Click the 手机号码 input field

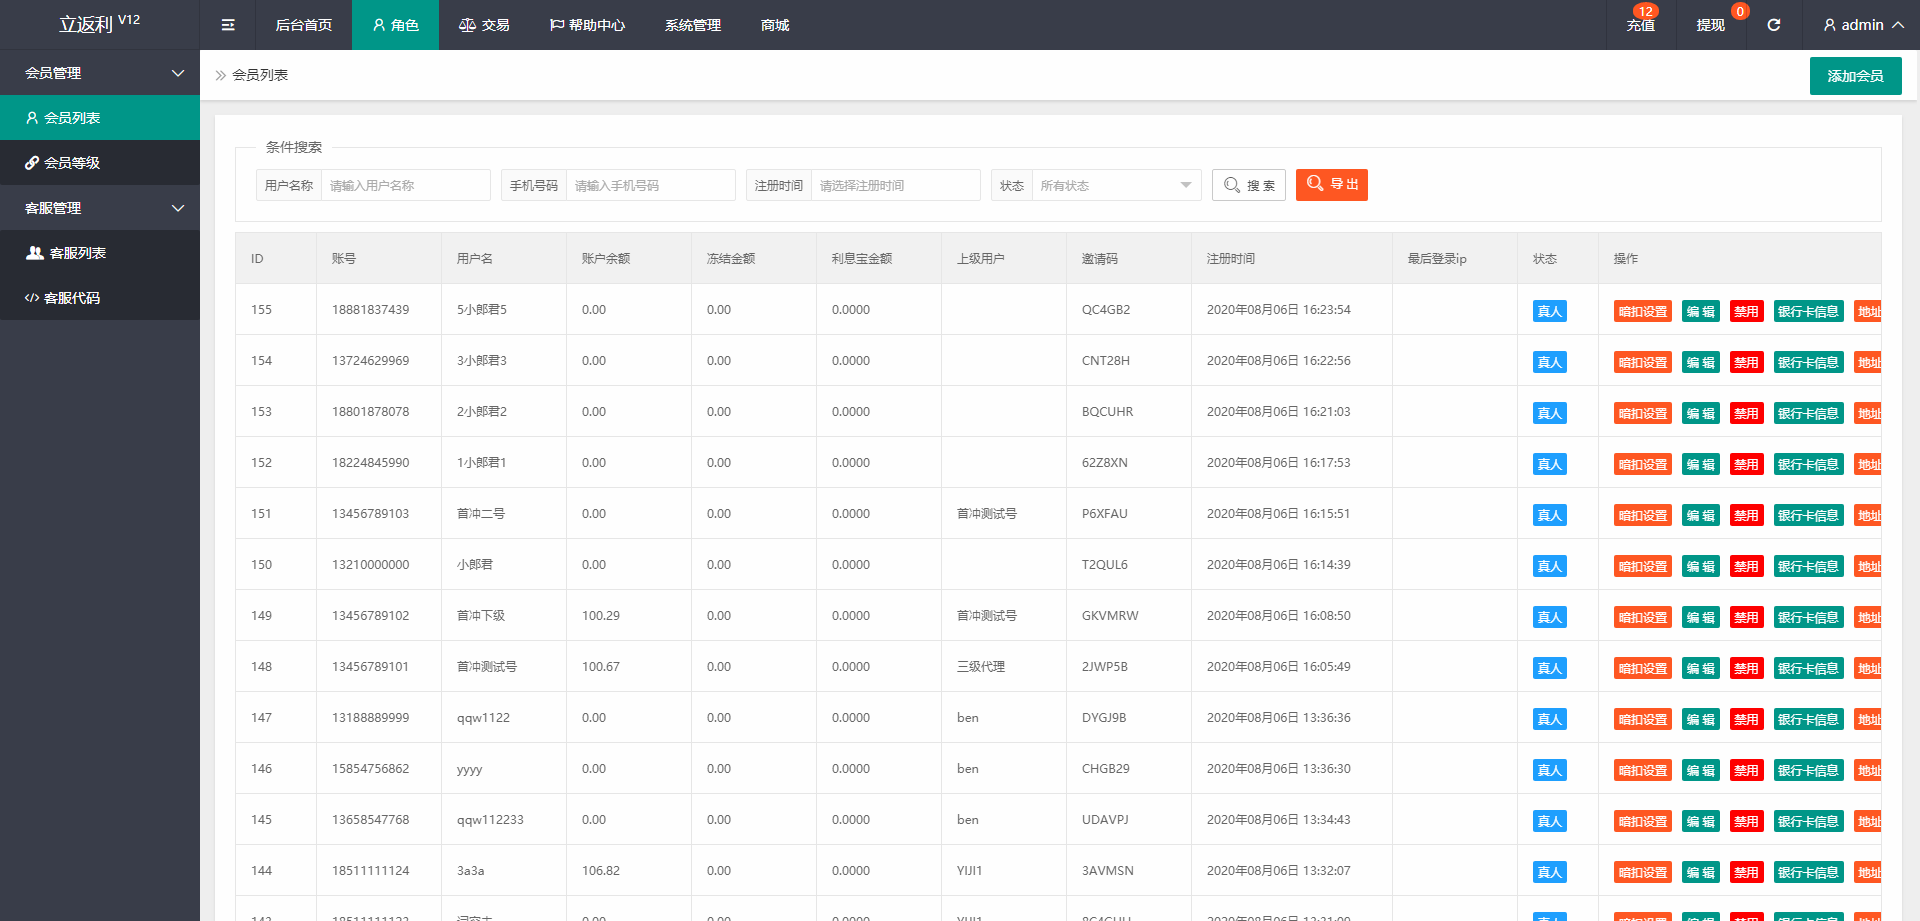pyautogui.click(x=650, y=185)
